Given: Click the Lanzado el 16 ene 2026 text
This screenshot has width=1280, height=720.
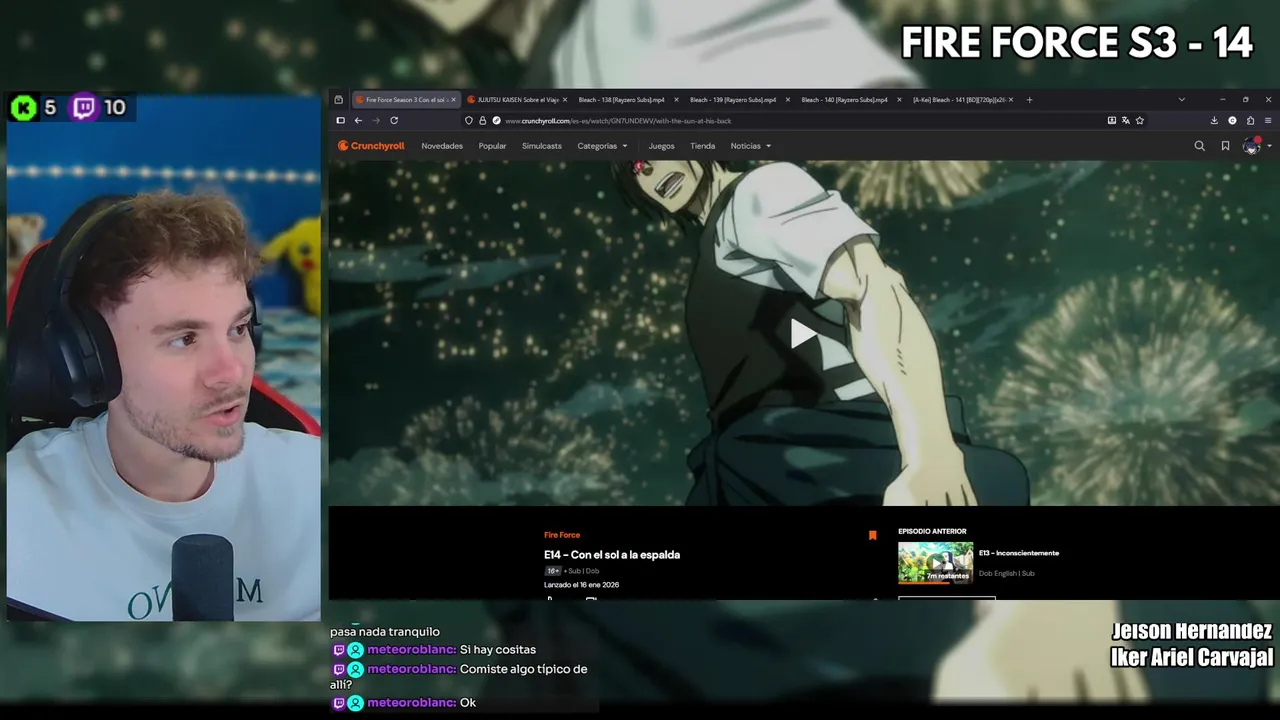Looking at the screenshot, I should coord(581,585).
